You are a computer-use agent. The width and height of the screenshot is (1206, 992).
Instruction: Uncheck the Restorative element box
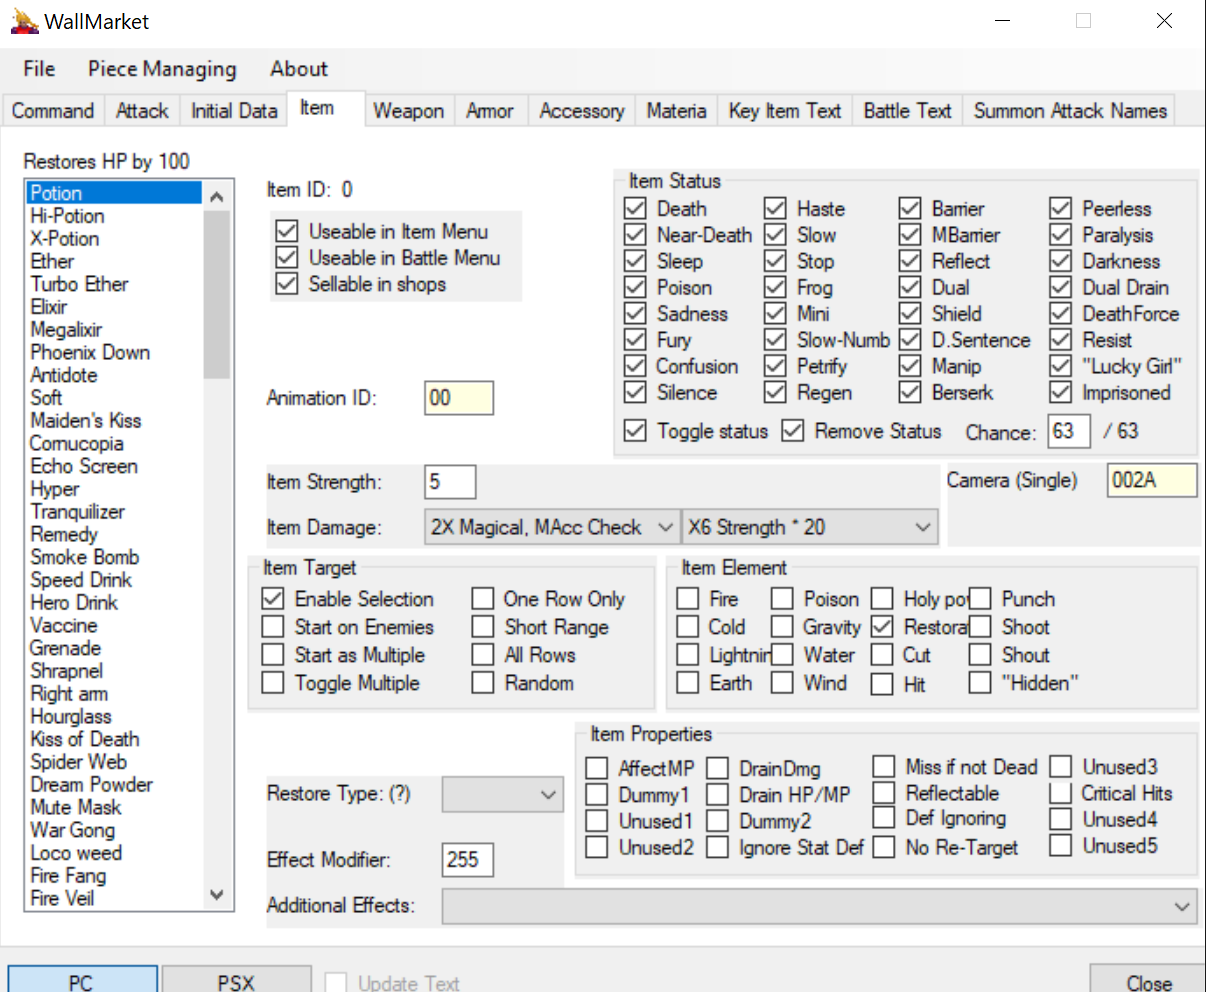[x=882, y=626]
